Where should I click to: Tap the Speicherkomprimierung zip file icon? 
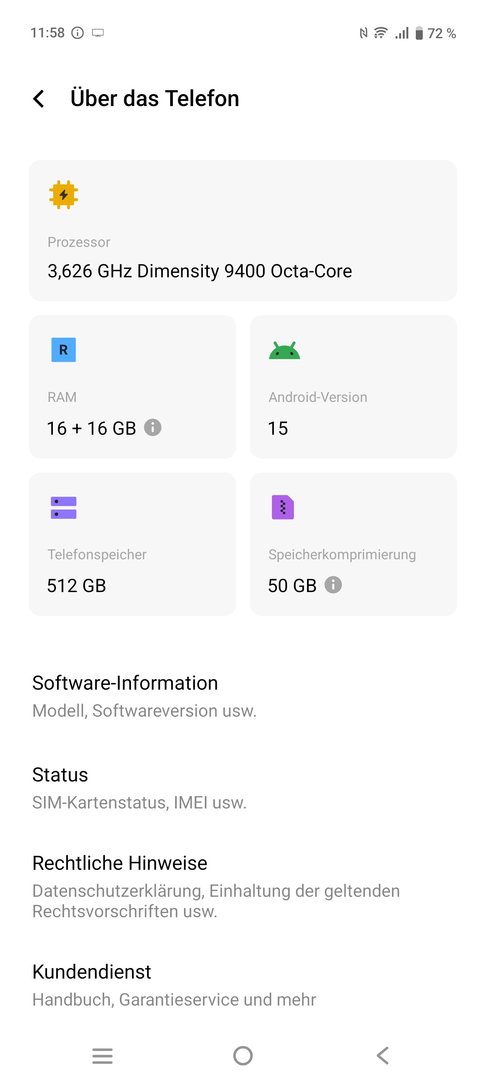tap(283, 507)
